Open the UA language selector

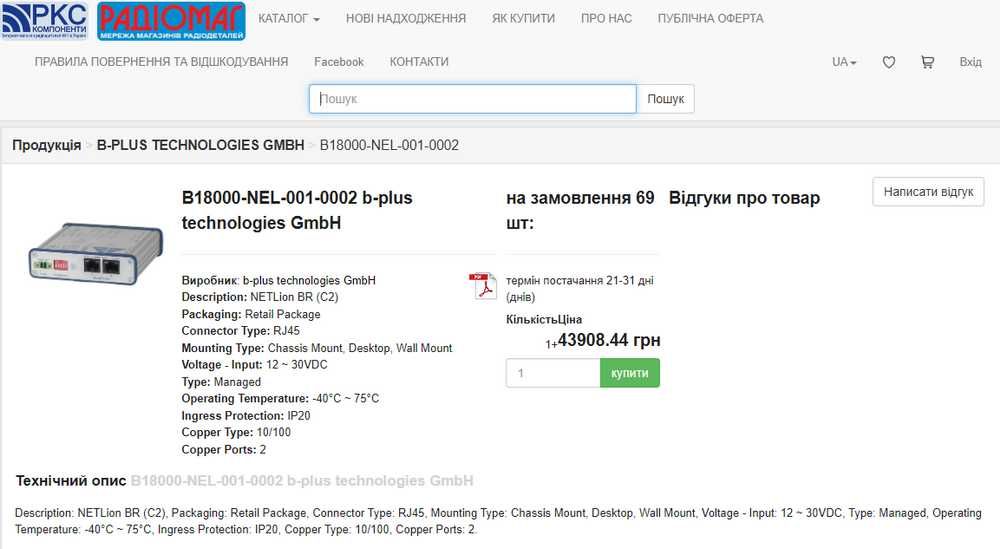[x=844, y=62]
